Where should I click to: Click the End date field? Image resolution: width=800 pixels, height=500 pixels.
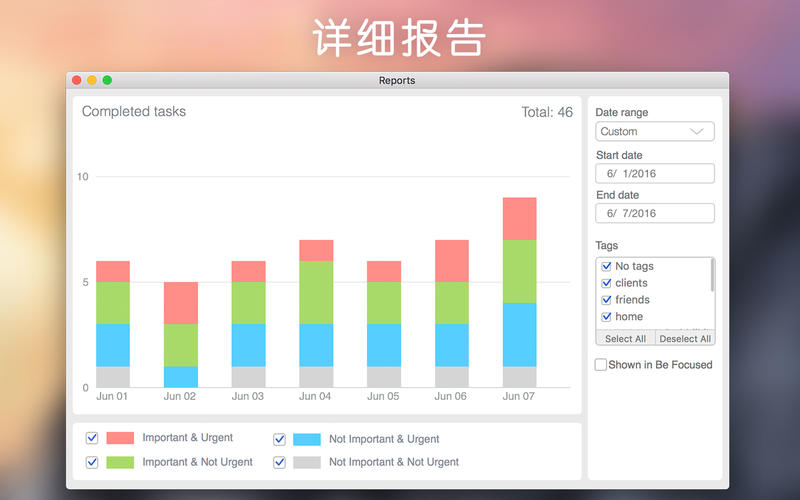(655, 213)
